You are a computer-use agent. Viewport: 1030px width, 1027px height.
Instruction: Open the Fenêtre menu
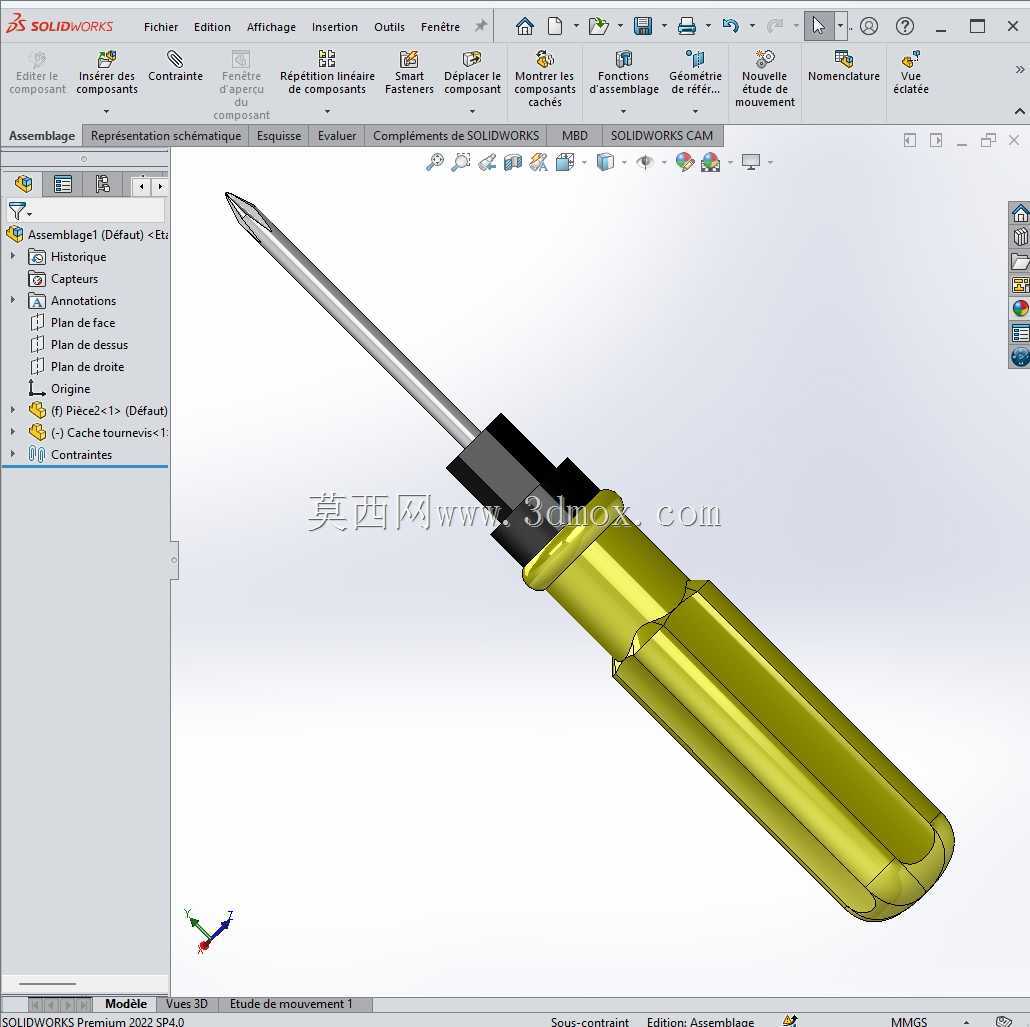440,27
